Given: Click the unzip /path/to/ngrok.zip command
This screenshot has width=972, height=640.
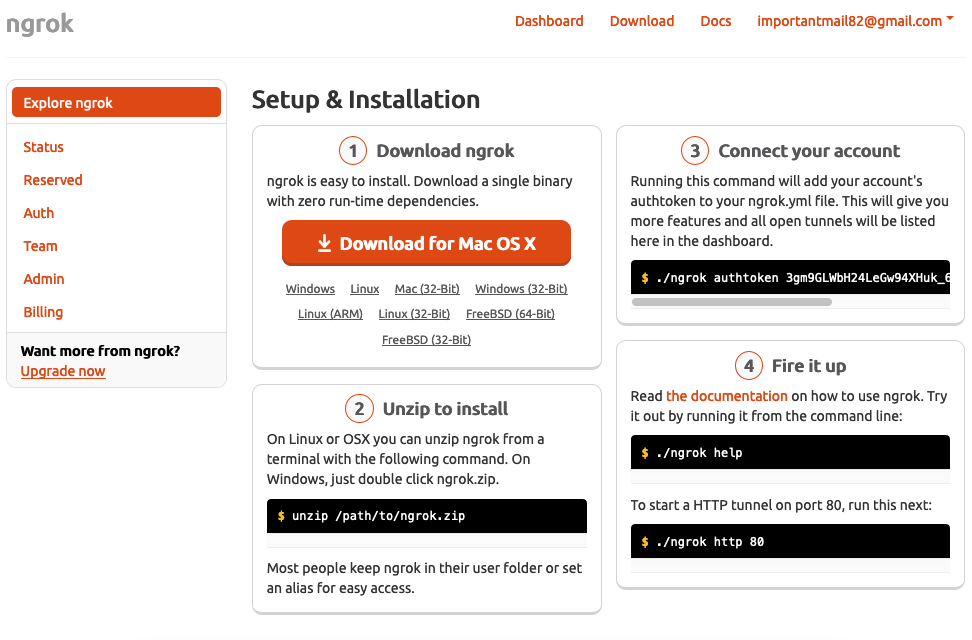Looking at the screenshot, I should click(x=426, y=516).
